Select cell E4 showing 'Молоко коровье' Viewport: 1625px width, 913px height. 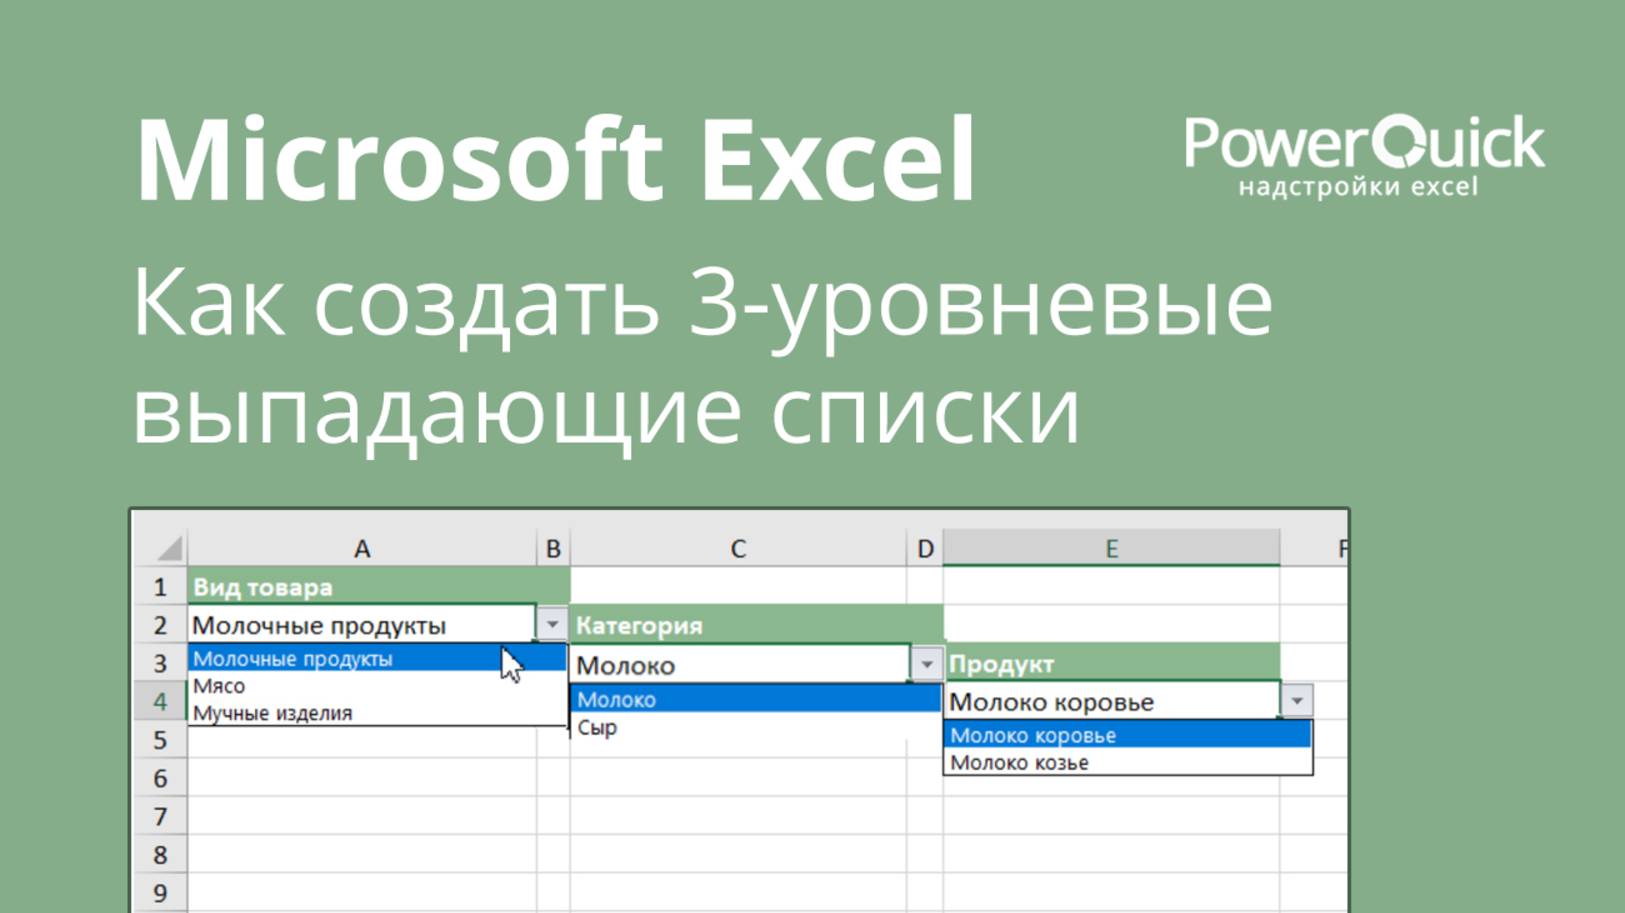point(1112,701)
